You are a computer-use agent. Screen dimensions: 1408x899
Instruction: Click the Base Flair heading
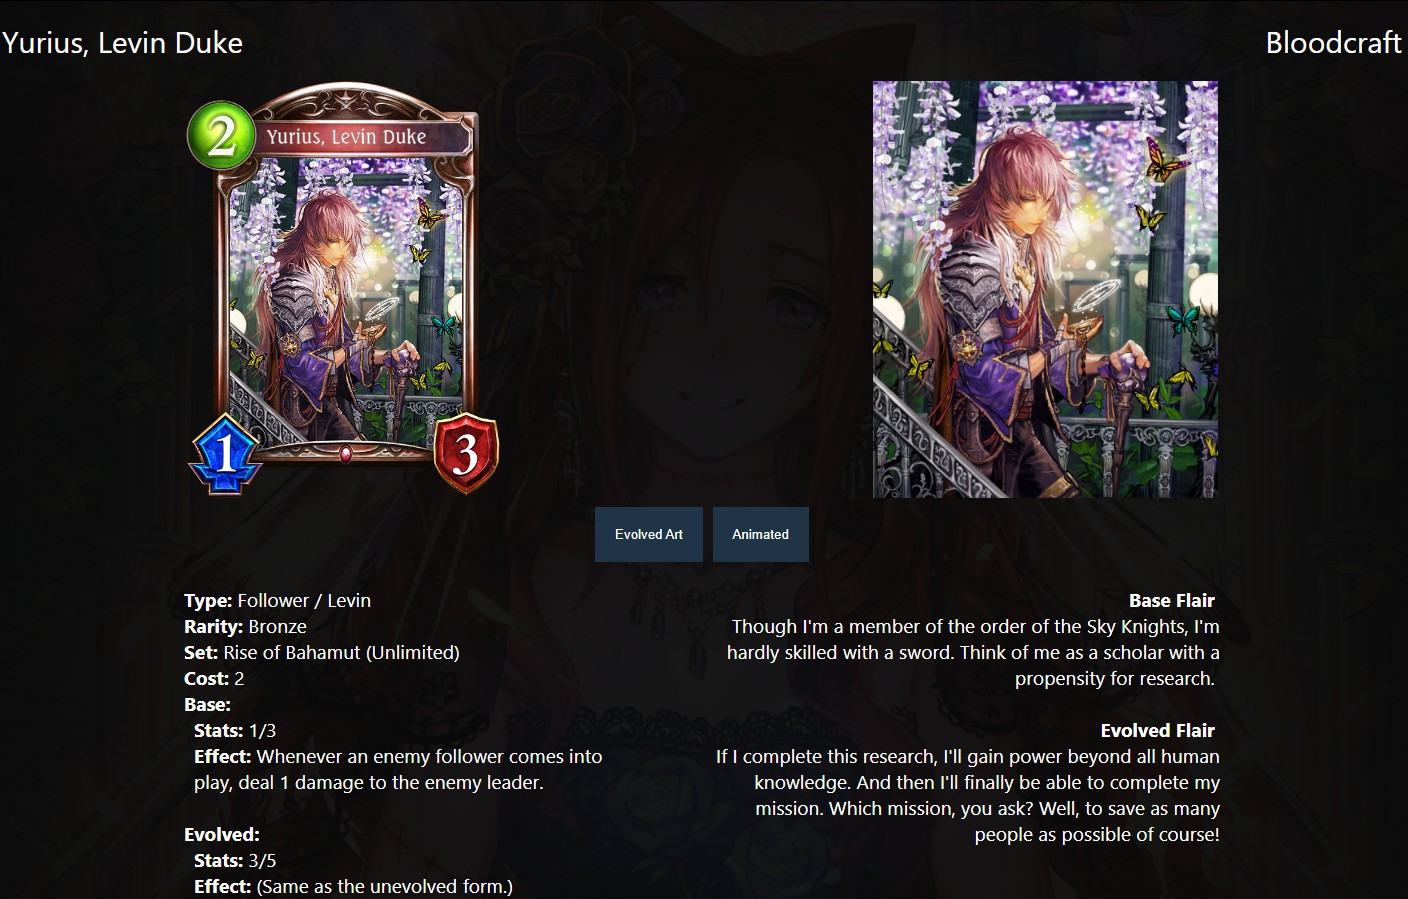1171,600
